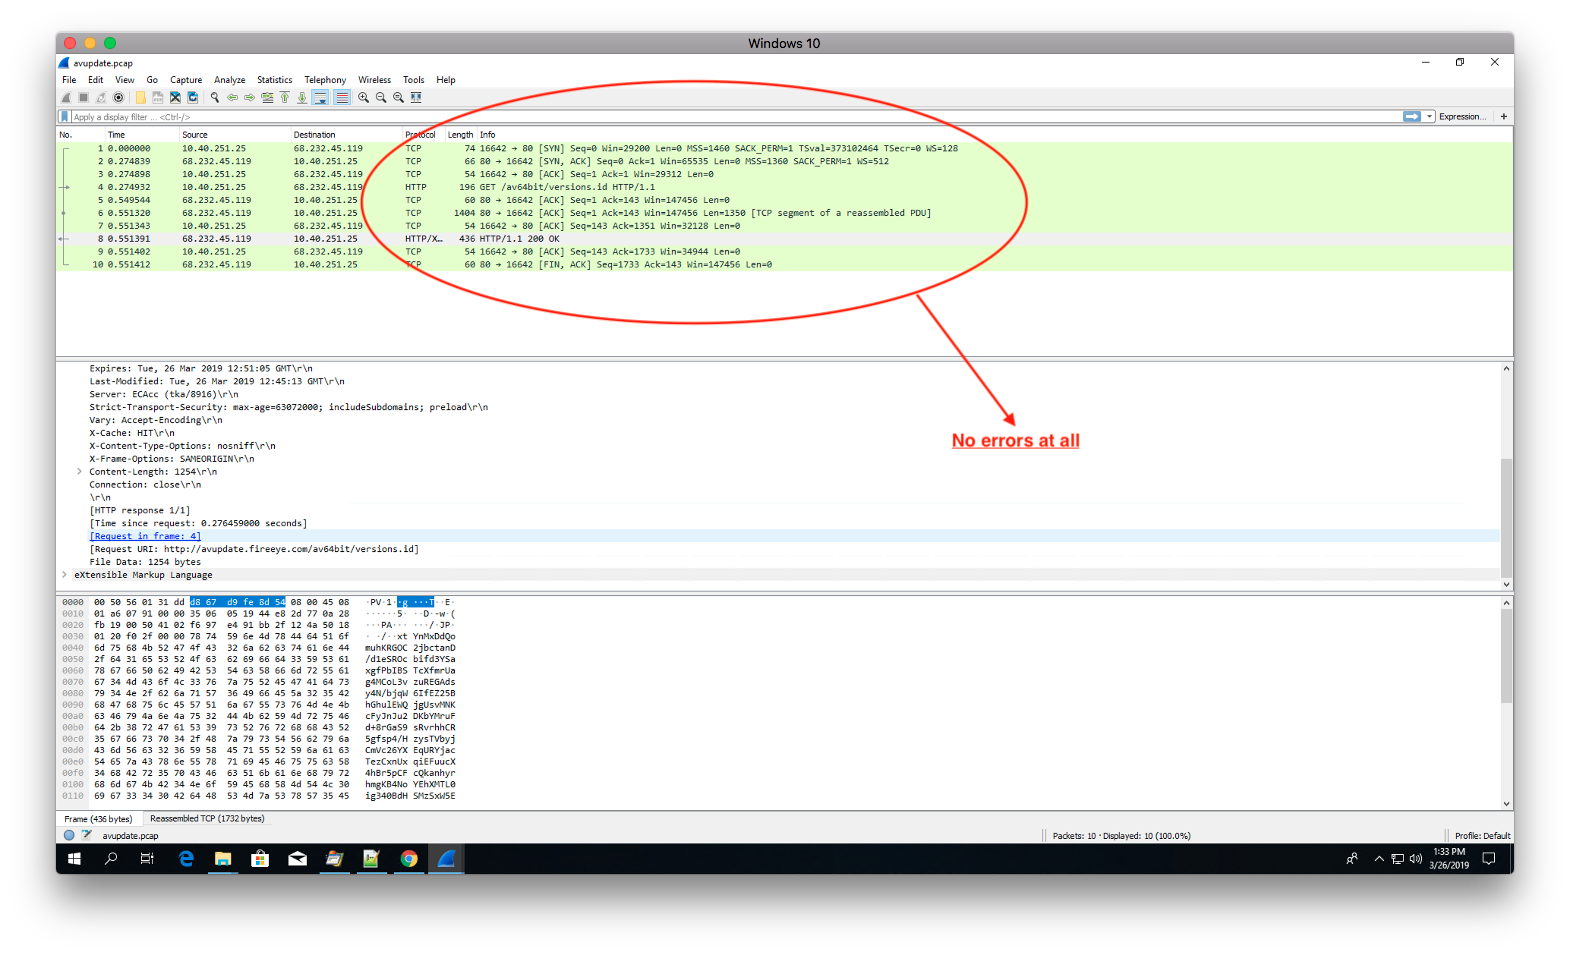Open the Expression builder
Image resolution: width=1570 pixels, height=954 pixels.
click(1462, 117)
